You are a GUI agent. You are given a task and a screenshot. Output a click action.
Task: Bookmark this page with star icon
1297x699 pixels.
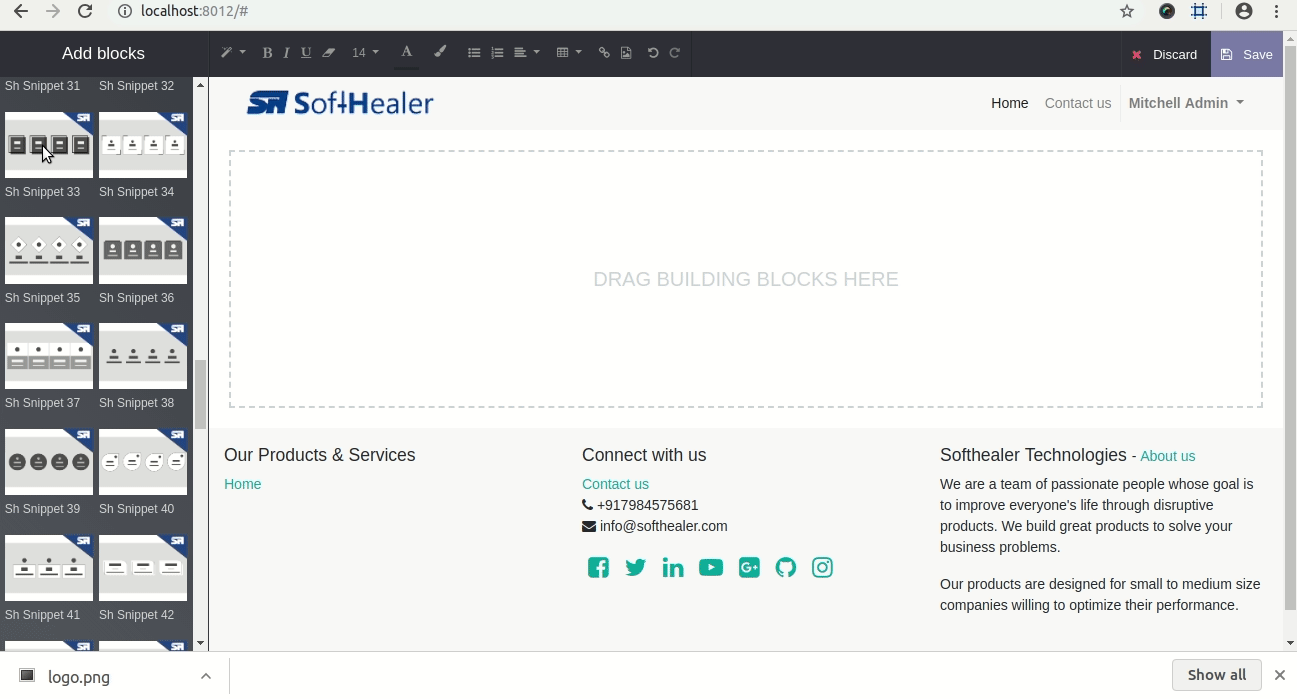pos(1127,11)
